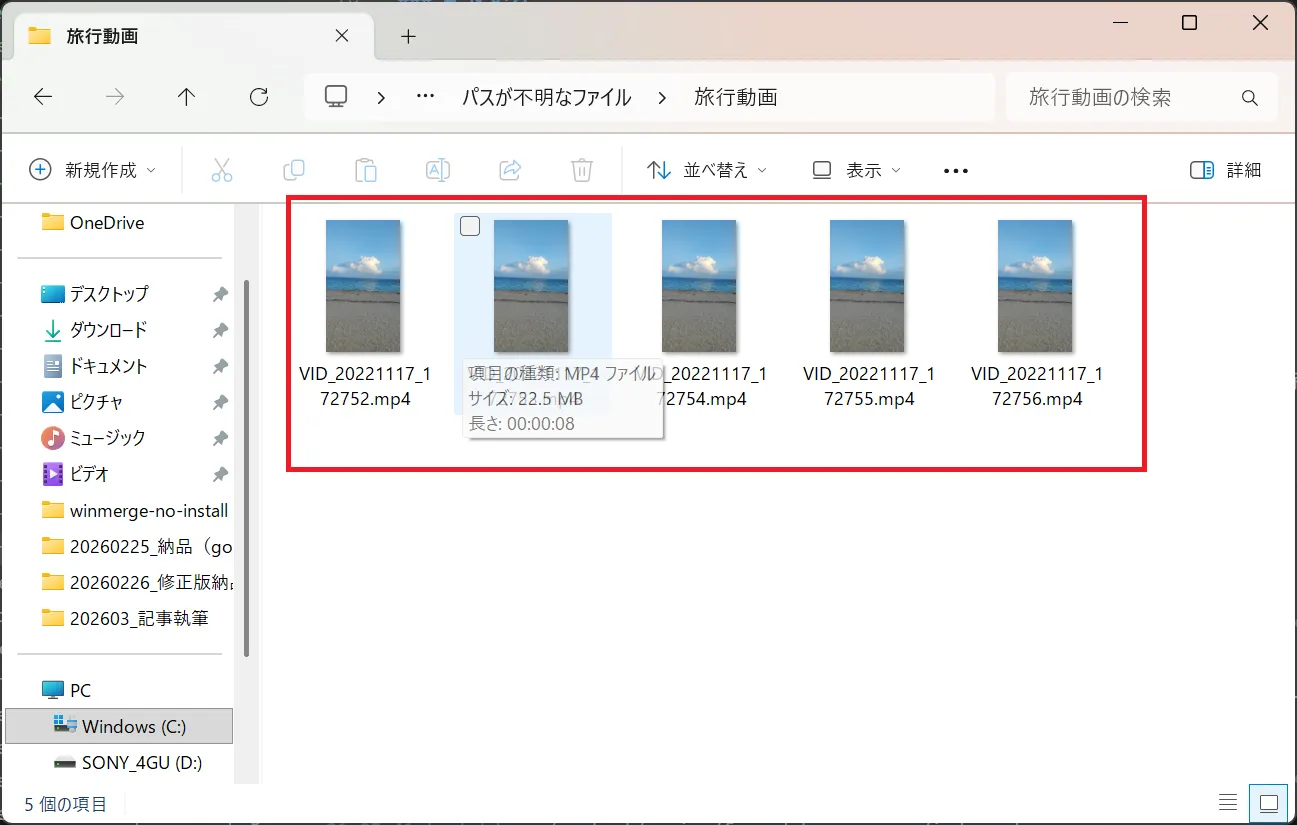Image resolution: width=1297 pixels, height=825 pixels.
Task: Toggle compact list view in the status bar
Action: 1228,801
